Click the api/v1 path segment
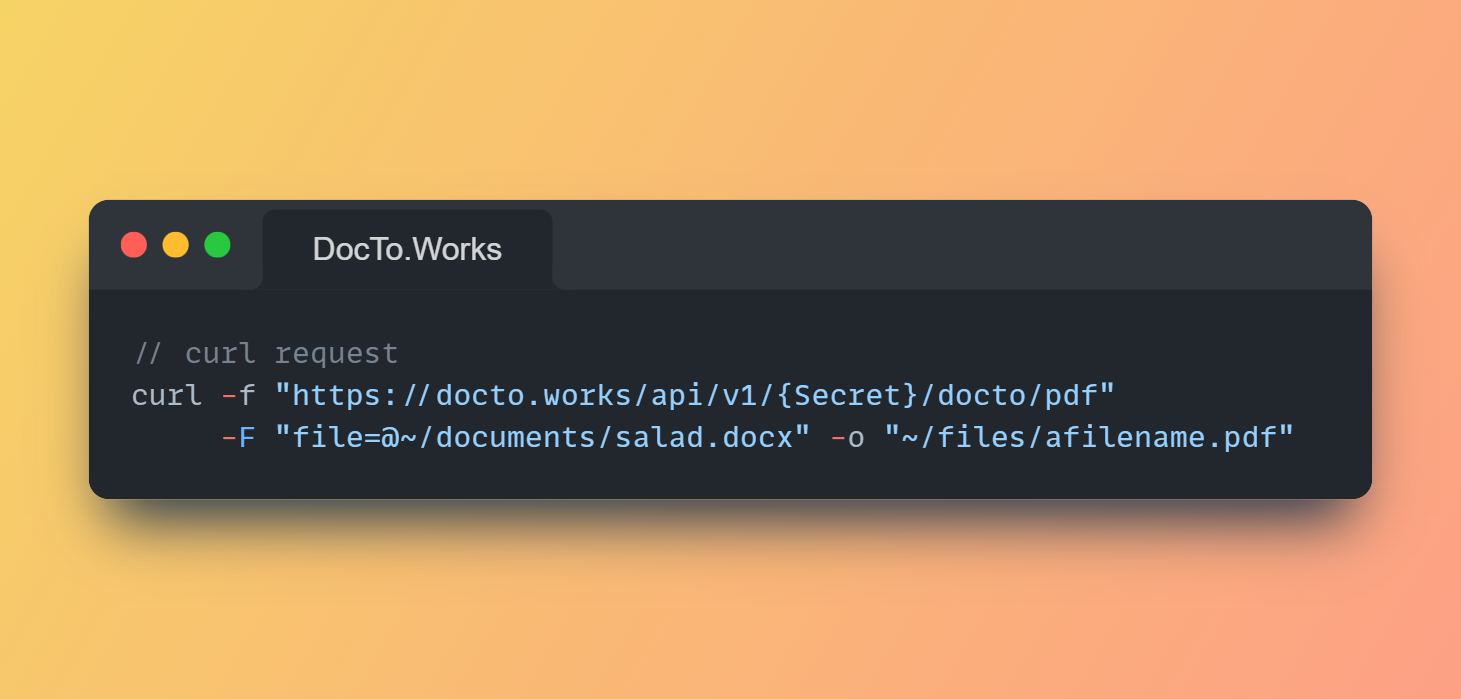This screenshot has height=699, width=1461. coord(714,395)
